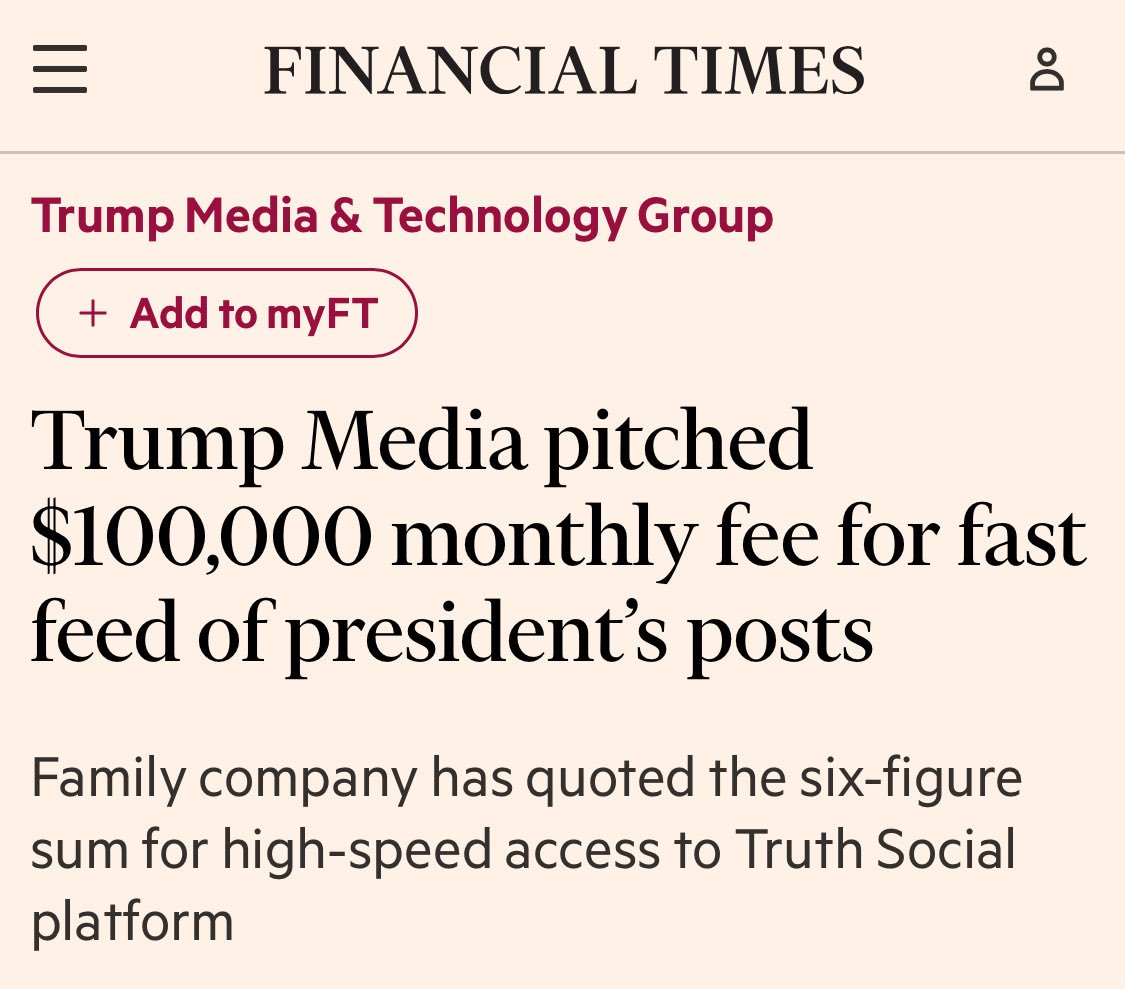Select the standfirst starting "Family company"

coord(527,849)
